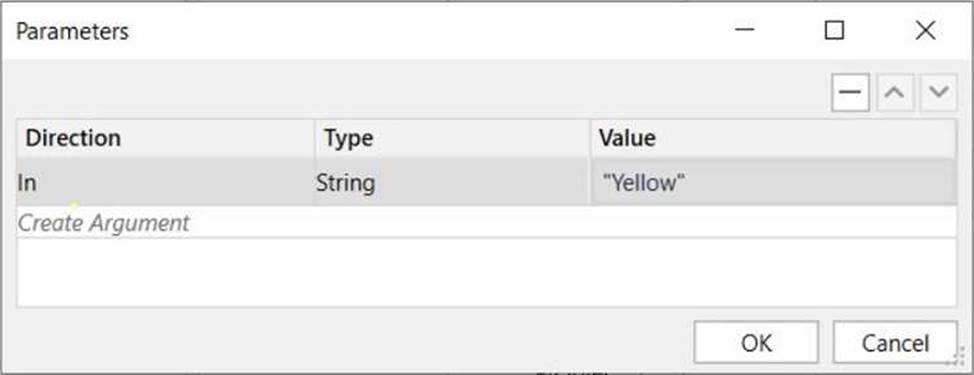
Task: Click the resize grip in the dialog corner
Action: [960, 357]
